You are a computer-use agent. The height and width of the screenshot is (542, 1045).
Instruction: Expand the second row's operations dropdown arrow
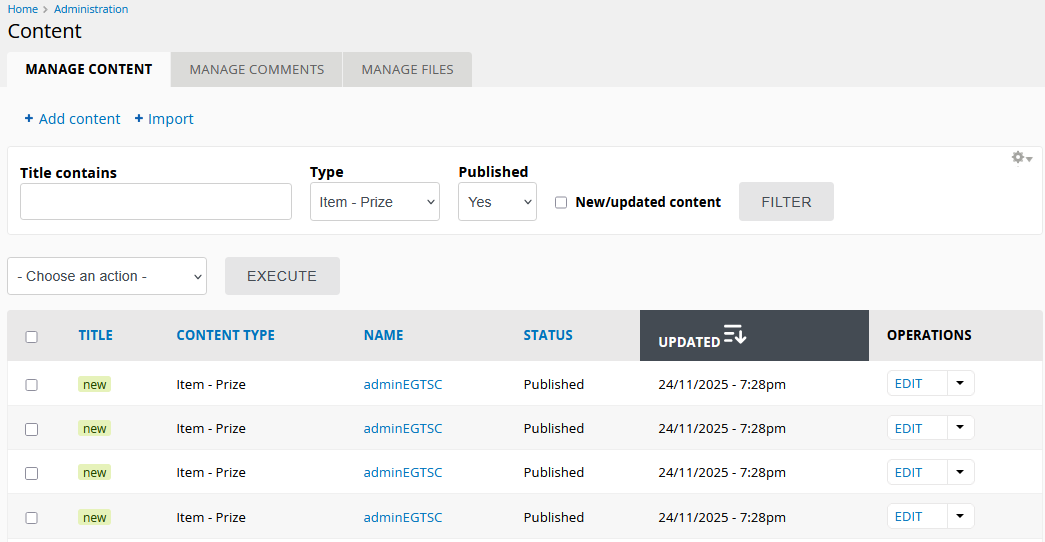960,428
